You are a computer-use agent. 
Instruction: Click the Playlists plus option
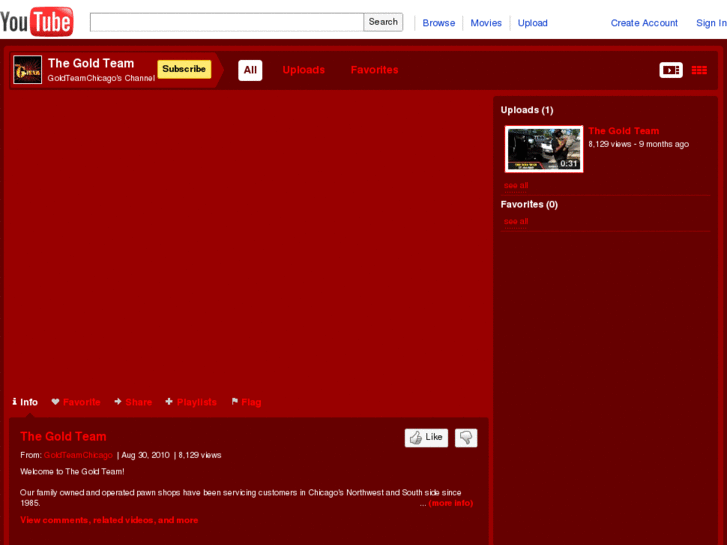191,402
